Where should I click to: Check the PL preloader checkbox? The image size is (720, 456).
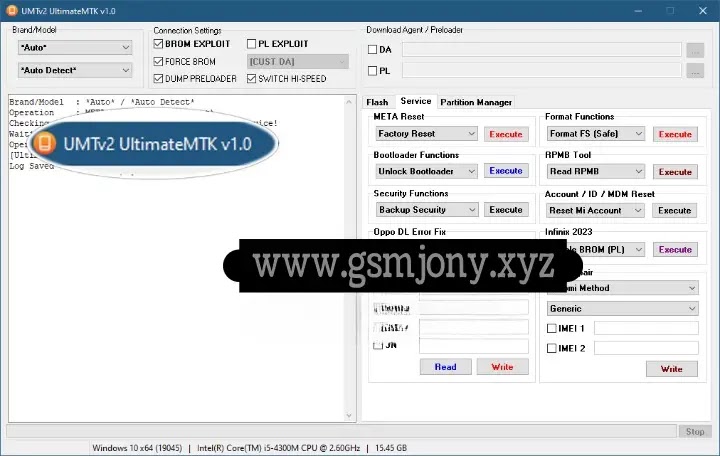(x=372, y=71)
